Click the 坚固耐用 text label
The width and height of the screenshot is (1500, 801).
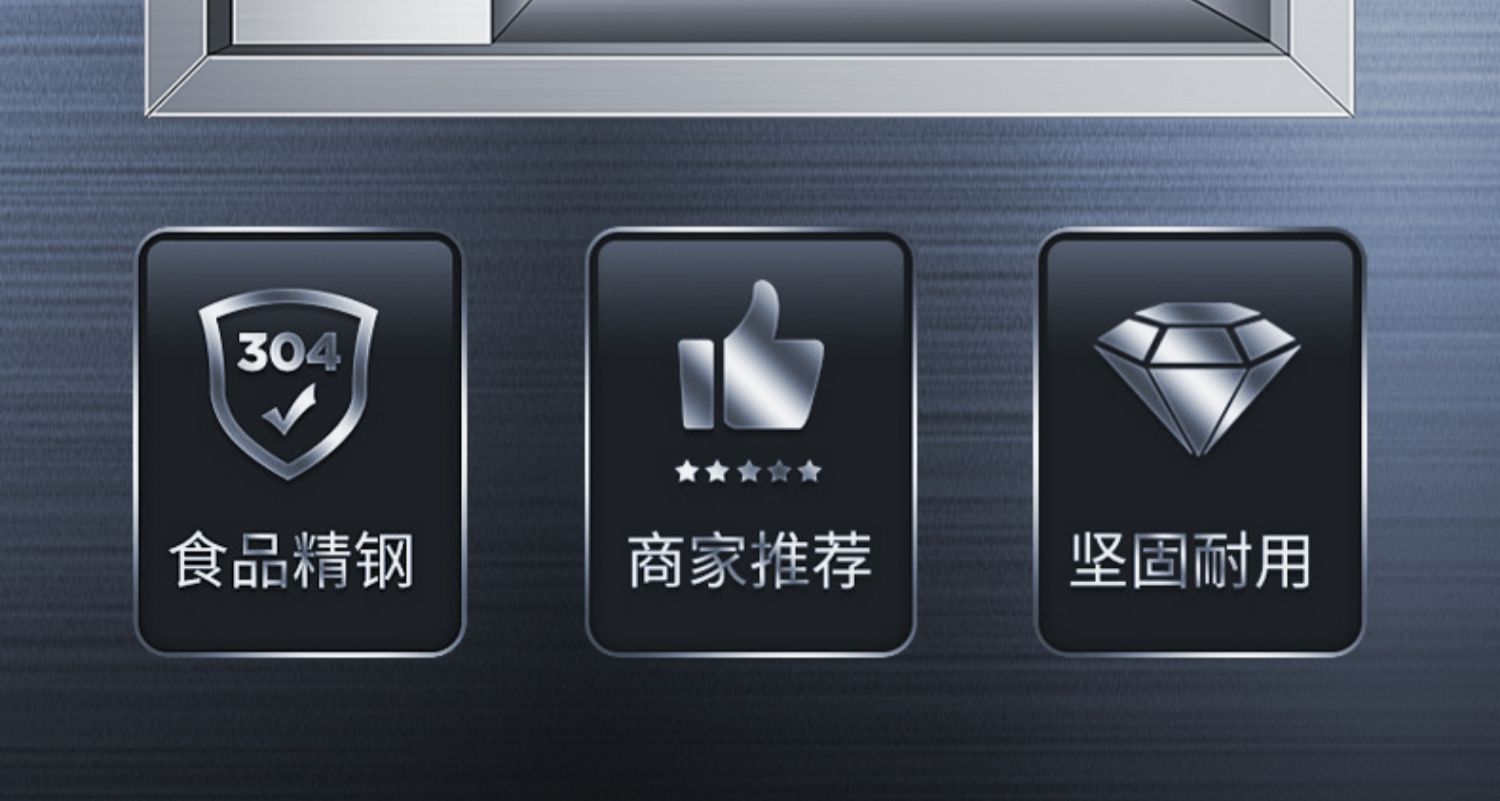click(x=1190, y=561)
